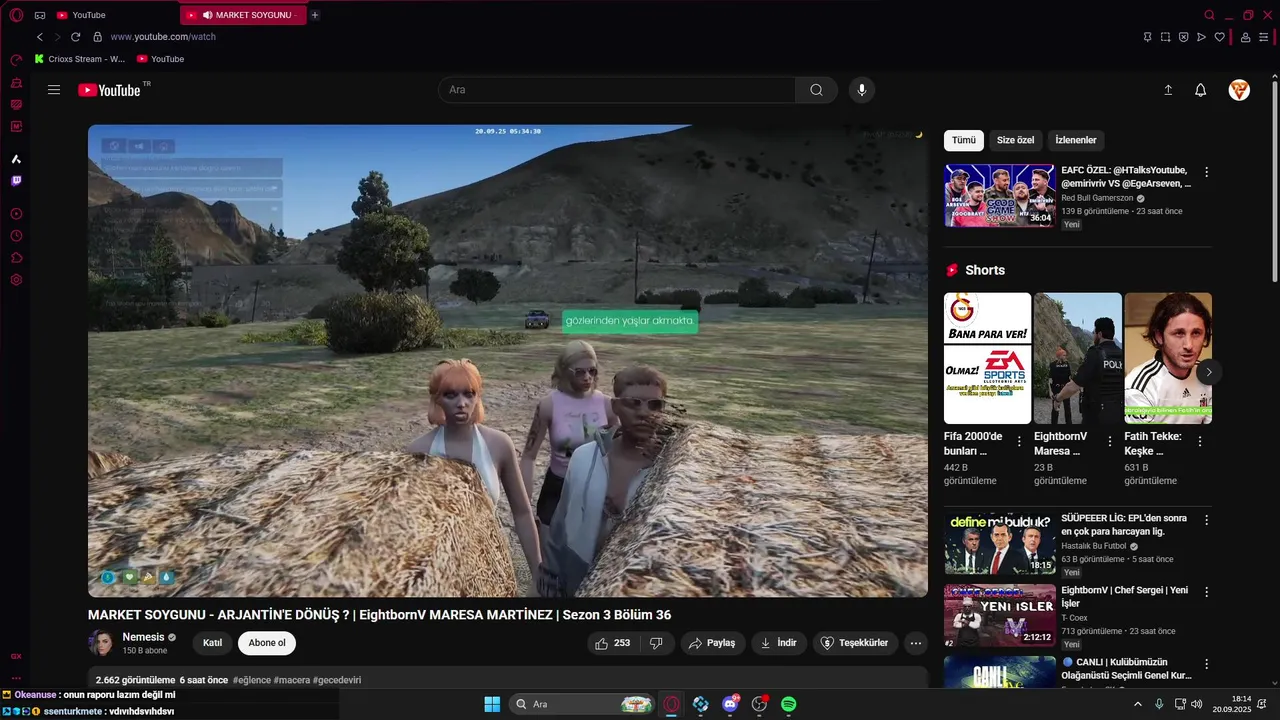Image resolution: width=1280 pixels, height=720 pixels.
Task: Open the SÜÜPEEER LİG video thumbnail
Action: pyautogui.click(x=1000, y=543)
